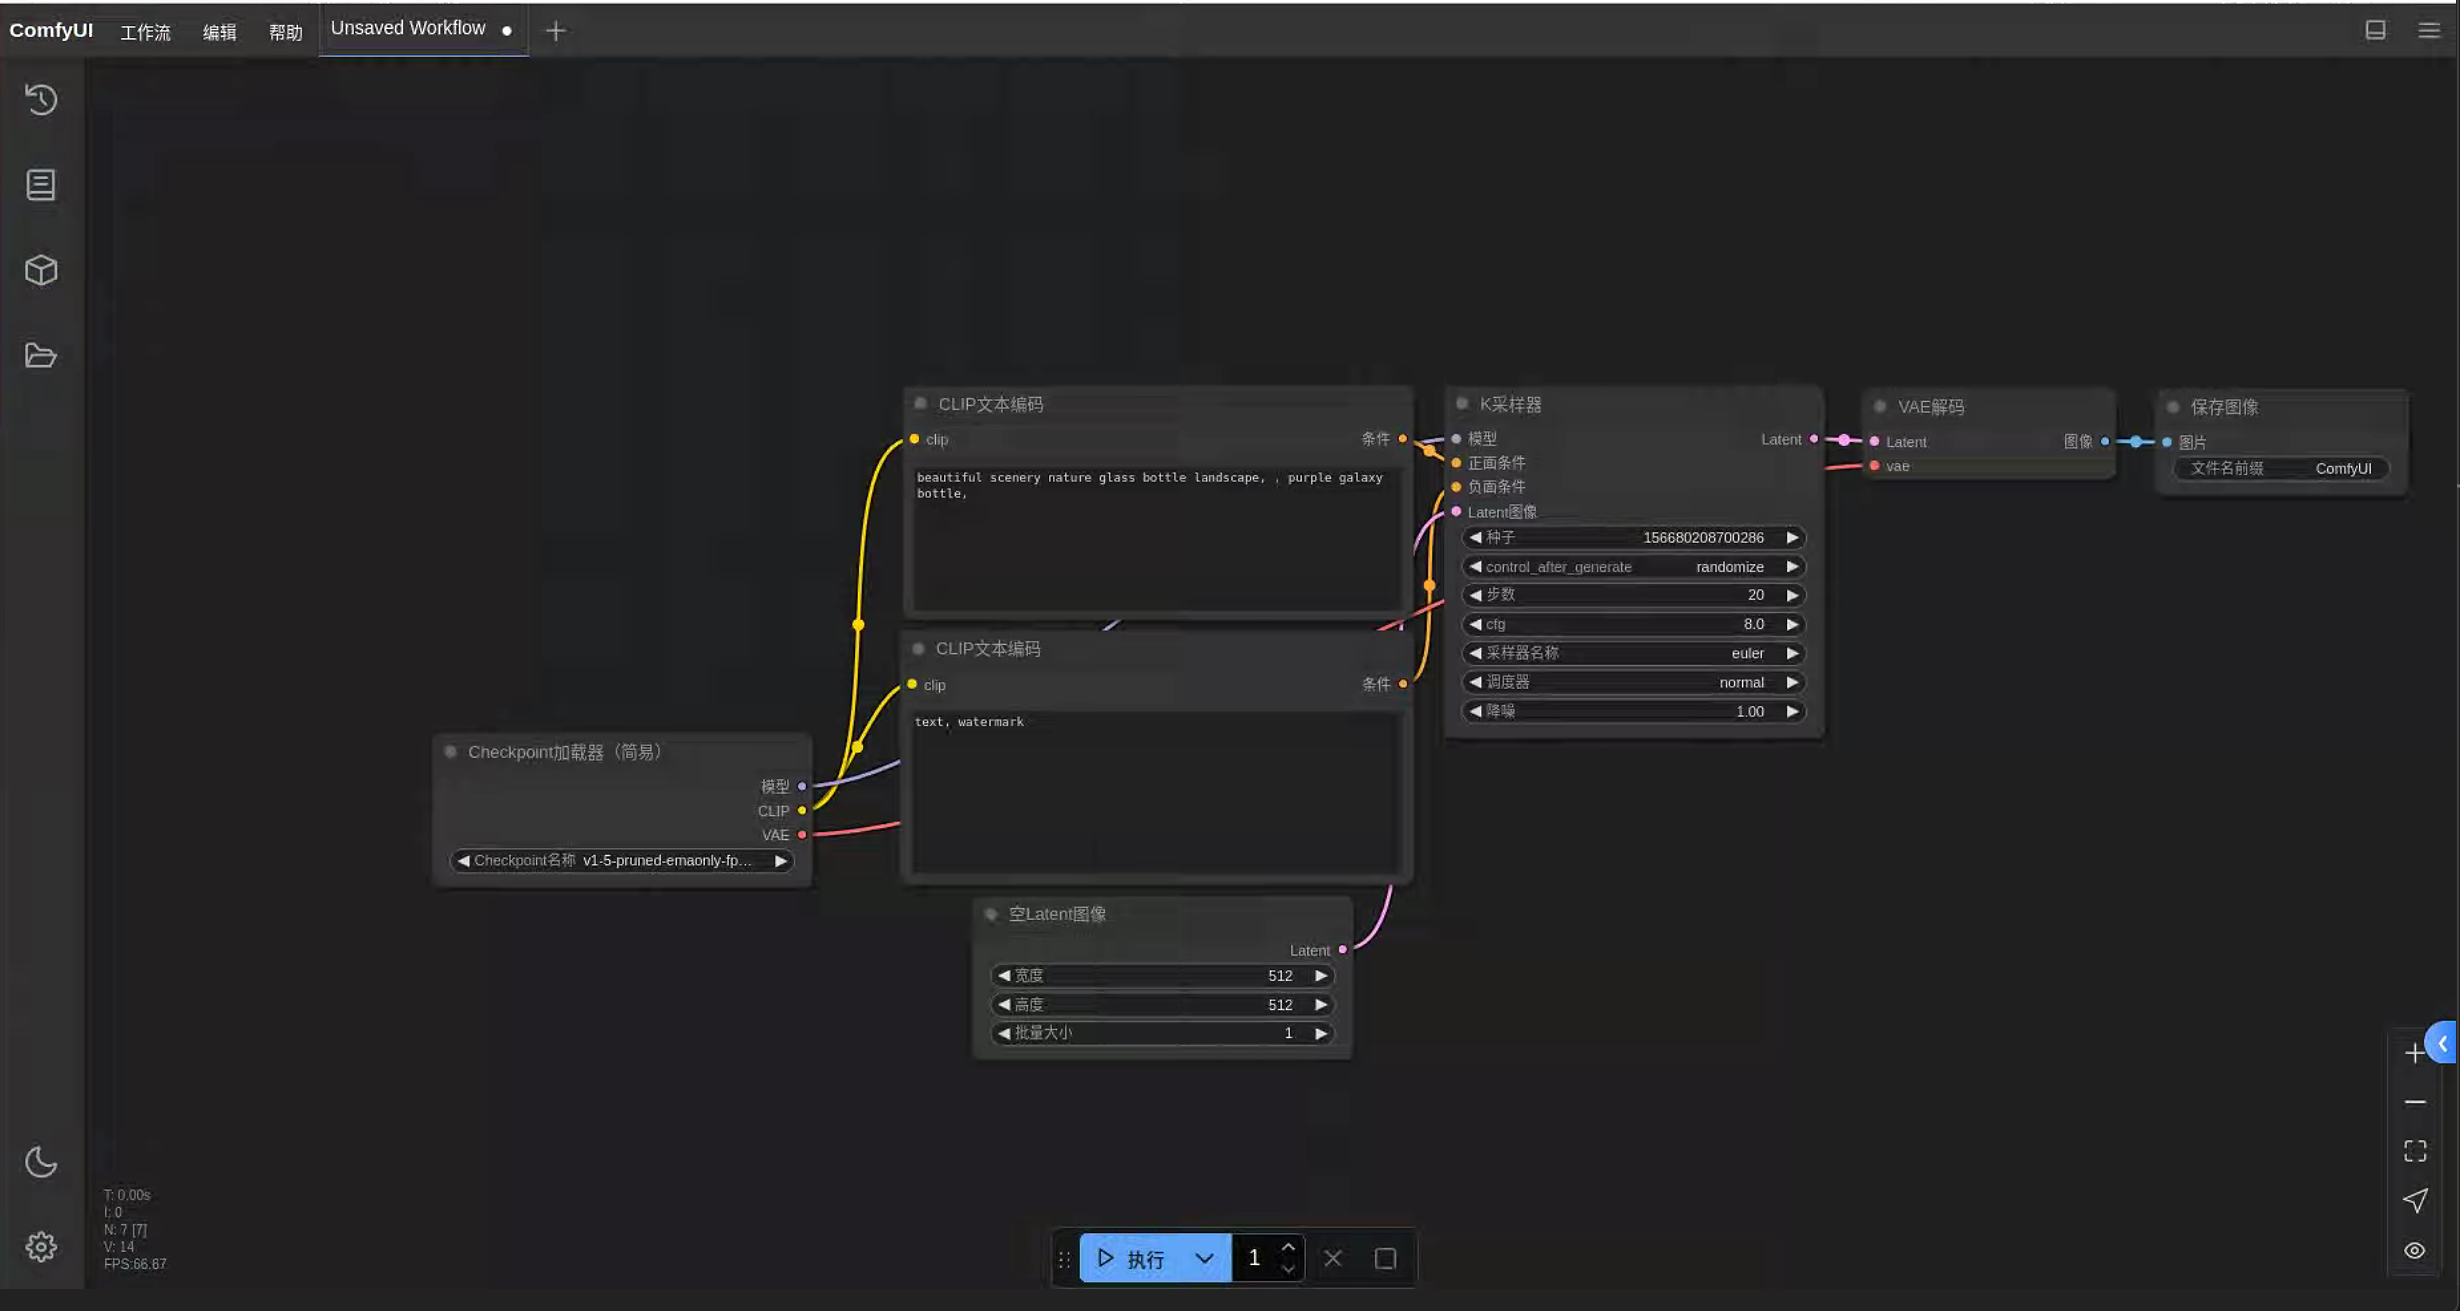
Task: Add a new workflow tab
Action: pyautogui.click(x=555, y=31)
